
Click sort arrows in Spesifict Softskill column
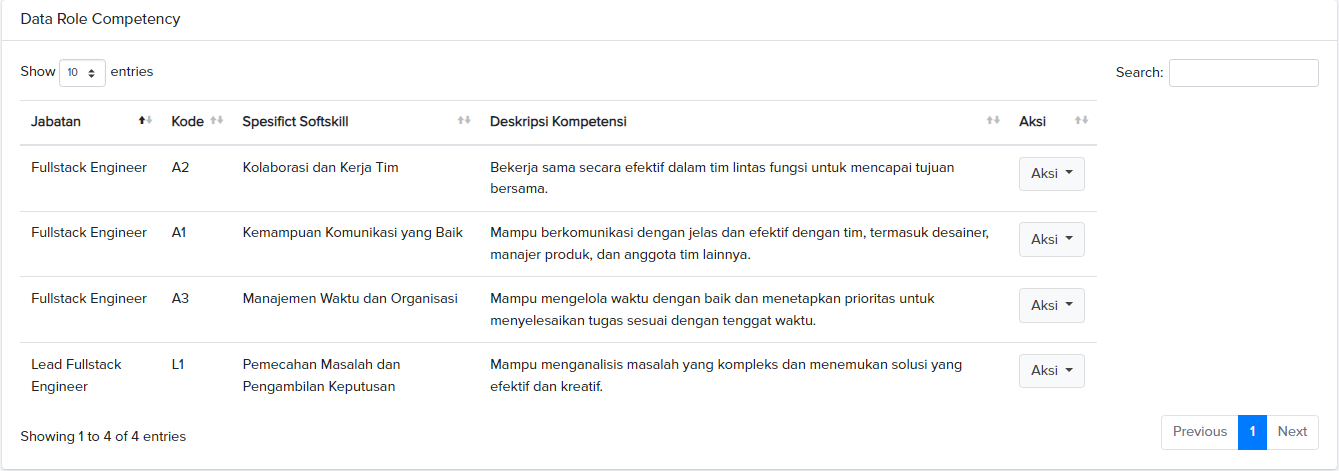(x=463, y=121)
